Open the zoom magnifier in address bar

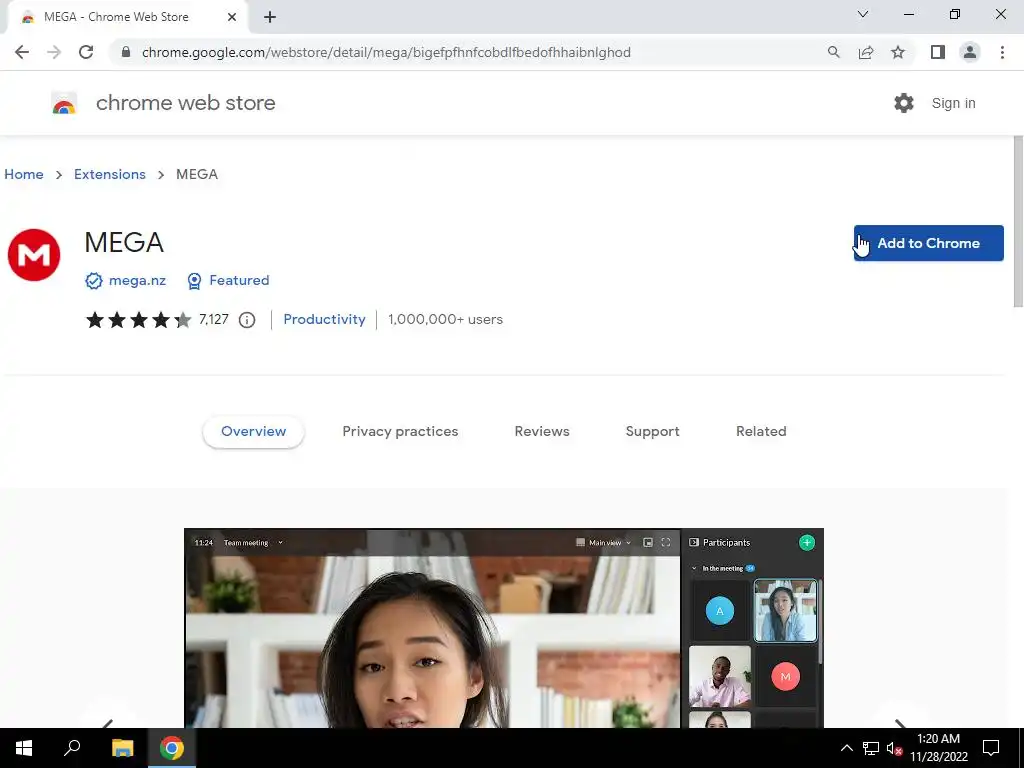point(833,52)
